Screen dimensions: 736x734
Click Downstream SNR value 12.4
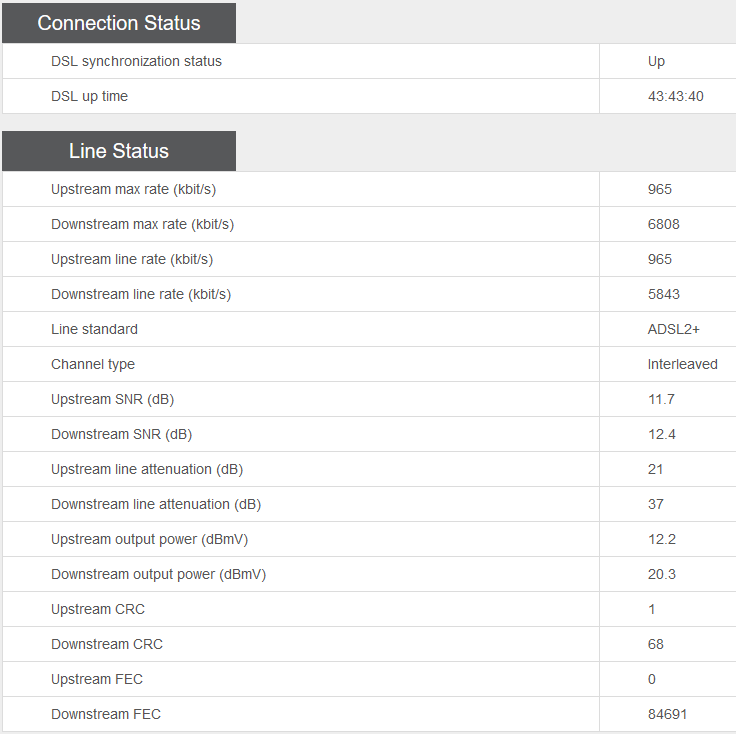661,434
